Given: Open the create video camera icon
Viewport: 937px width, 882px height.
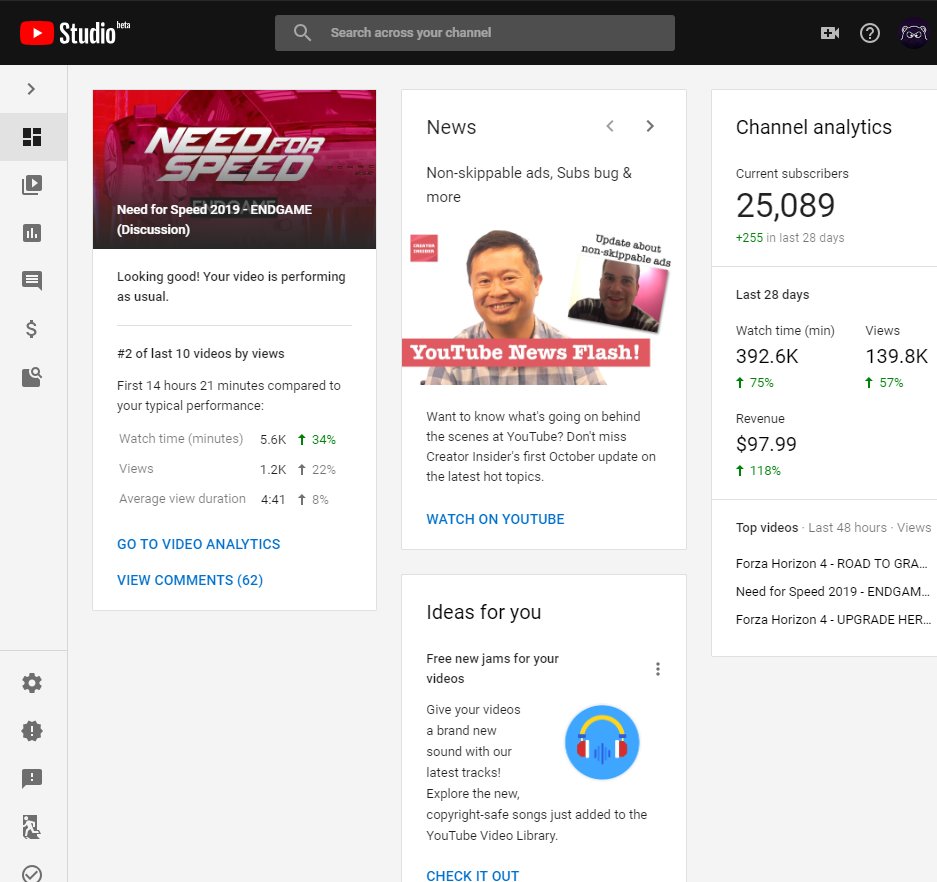Looking at the screenshot, I should 829,33.
